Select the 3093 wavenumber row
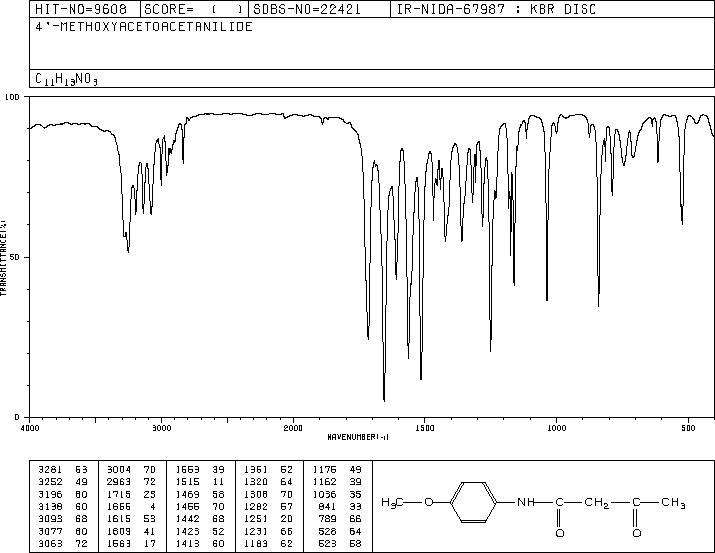The image size is (715, 553). 62,519
